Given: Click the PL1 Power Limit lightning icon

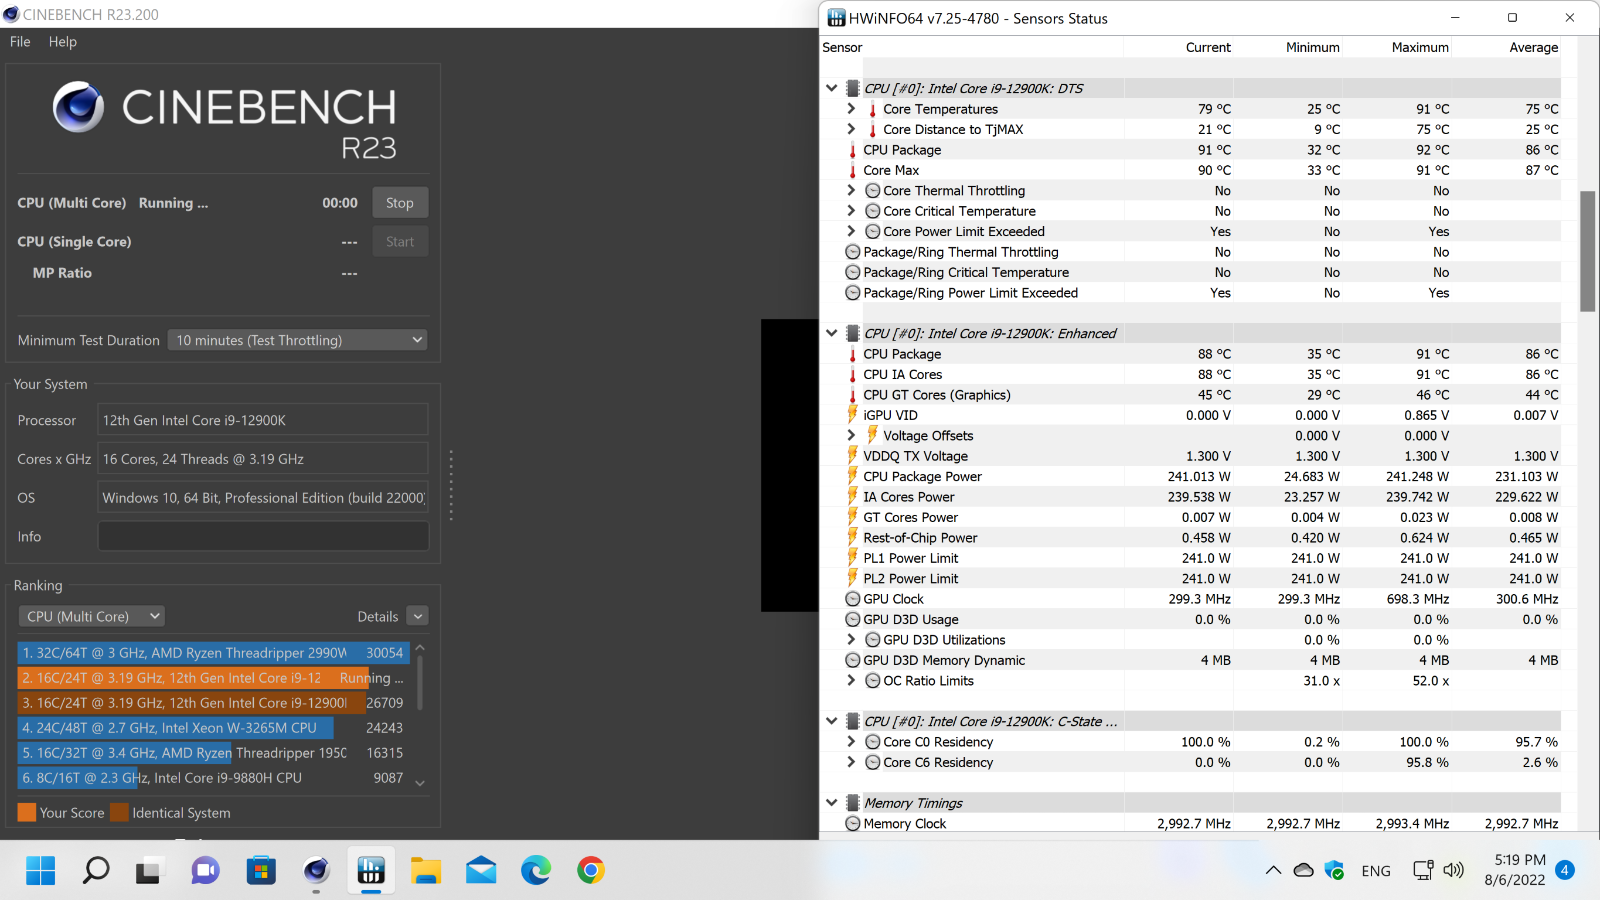Looking at the screenshot, I should (853, 557).
